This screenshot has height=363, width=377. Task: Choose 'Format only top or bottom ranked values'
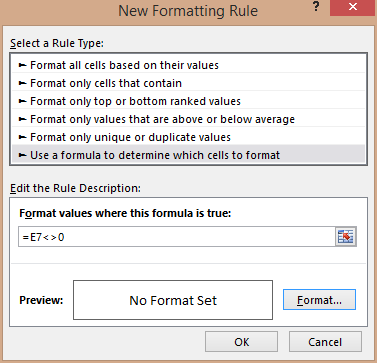click(x=189, y=101)
